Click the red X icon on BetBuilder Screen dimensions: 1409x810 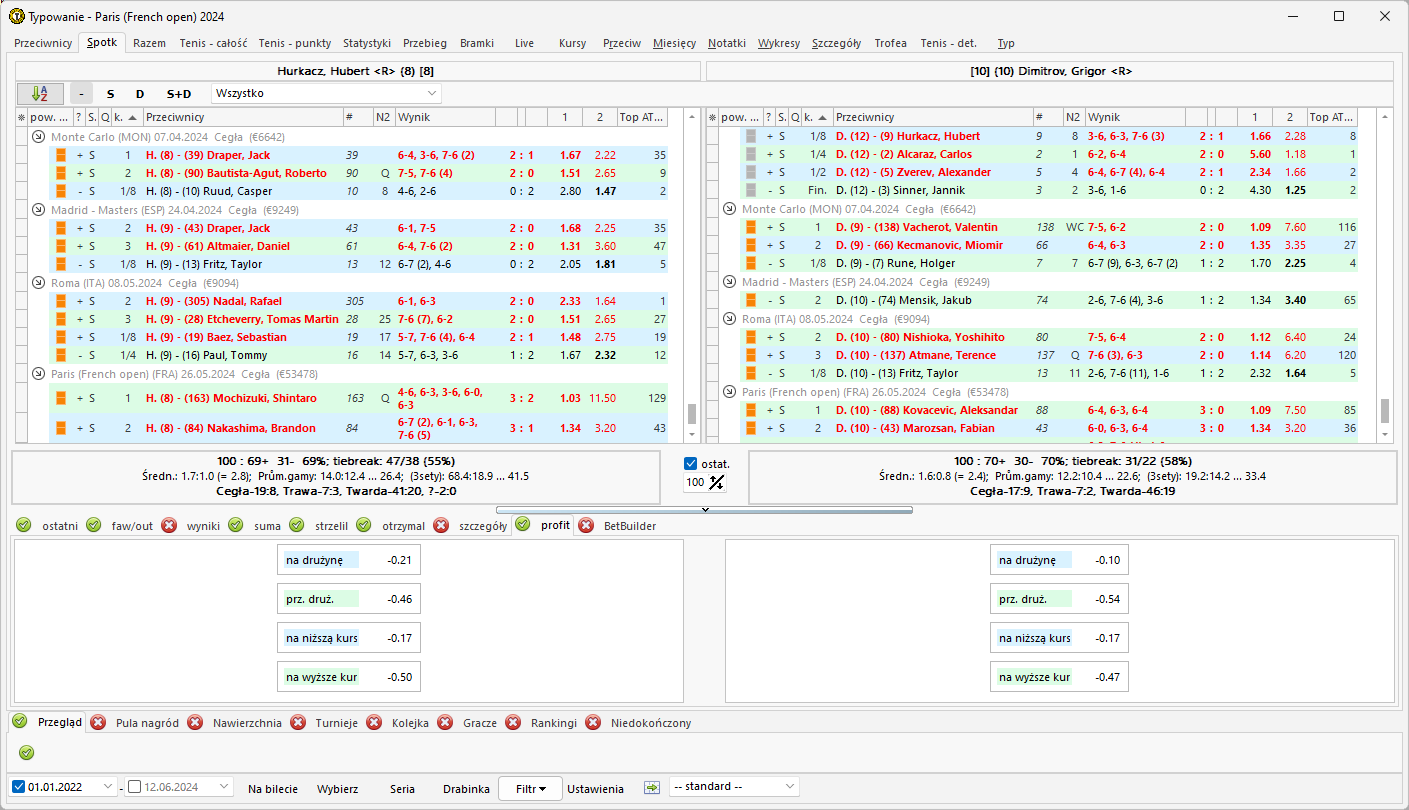(x=585, y=525)
